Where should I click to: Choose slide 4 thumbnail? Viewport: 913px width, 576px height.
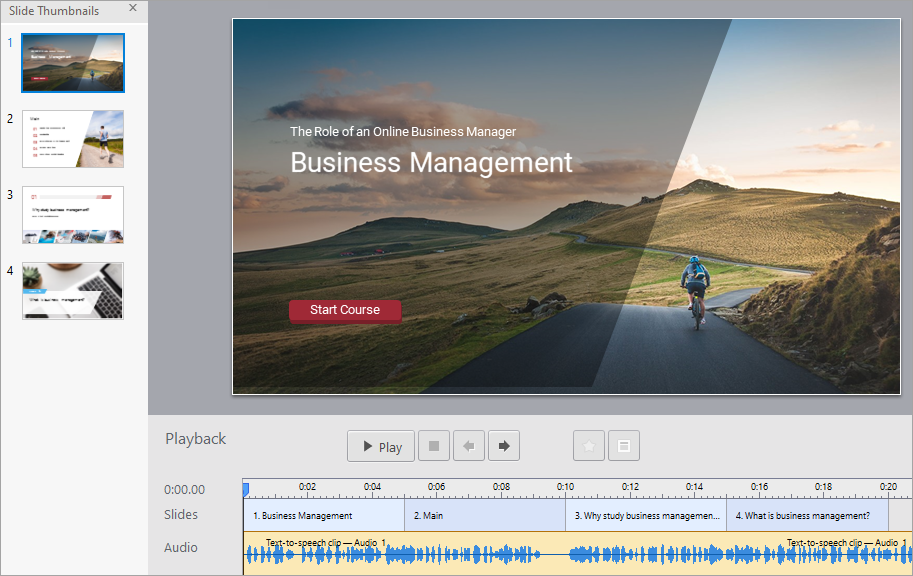click(73, 291)
